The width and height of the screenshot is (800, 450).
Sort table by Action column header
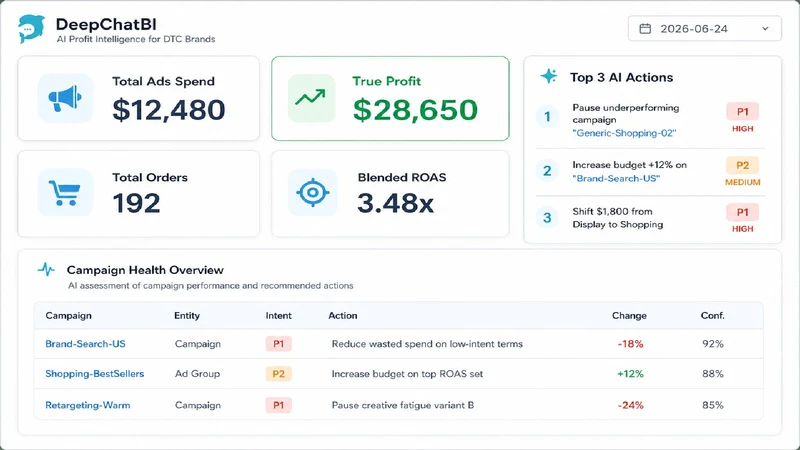pyautogui.click(x=343, y=315)
